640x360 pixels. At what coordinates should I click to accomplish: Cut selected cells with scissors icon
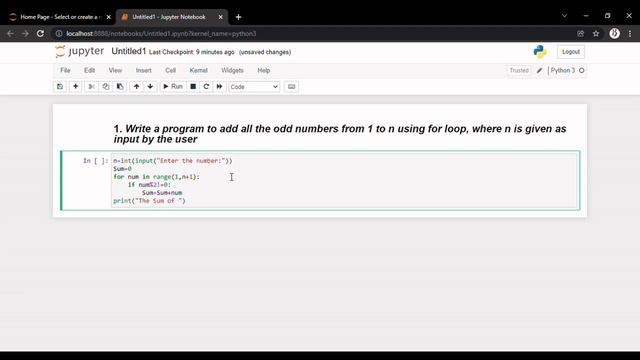point(91,87)
